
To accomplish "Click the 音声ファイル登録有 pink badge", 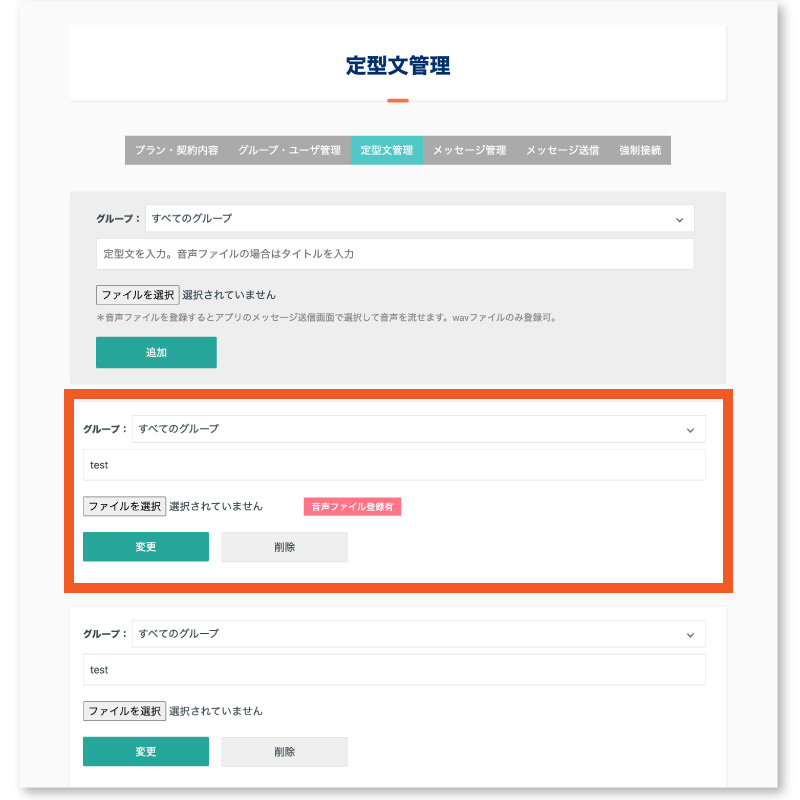I will (352, 506).
